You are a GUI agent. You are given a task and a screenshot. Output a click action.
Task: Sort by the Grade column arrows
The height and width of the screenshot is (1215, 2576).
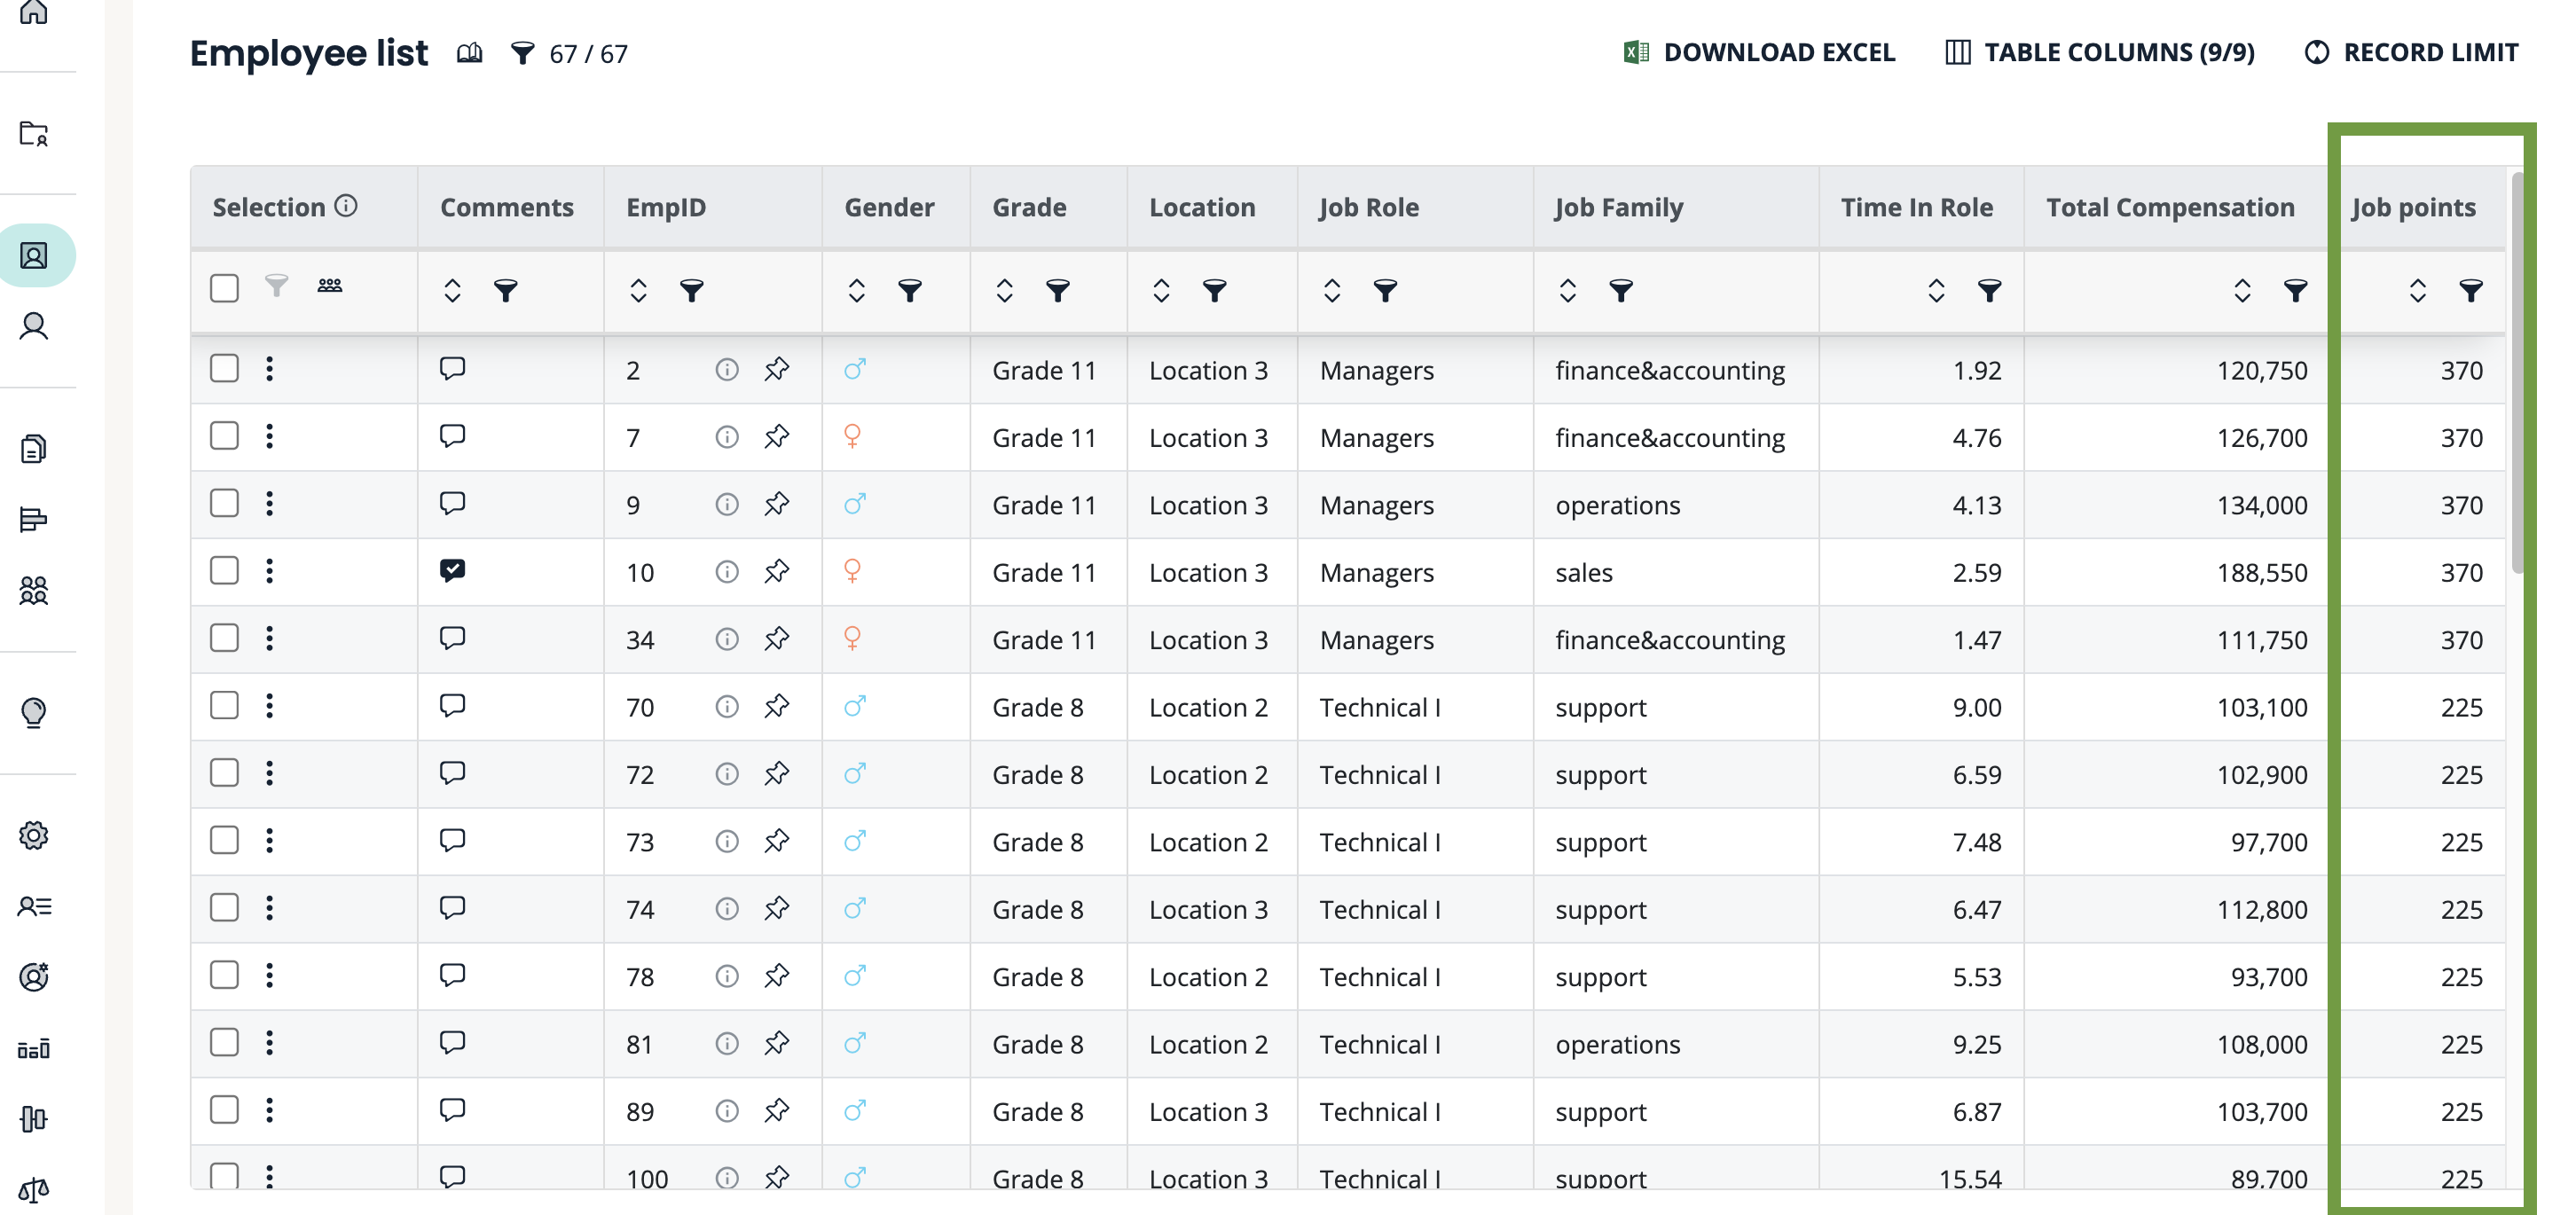pyautogui.click(x=1004, y=291)
